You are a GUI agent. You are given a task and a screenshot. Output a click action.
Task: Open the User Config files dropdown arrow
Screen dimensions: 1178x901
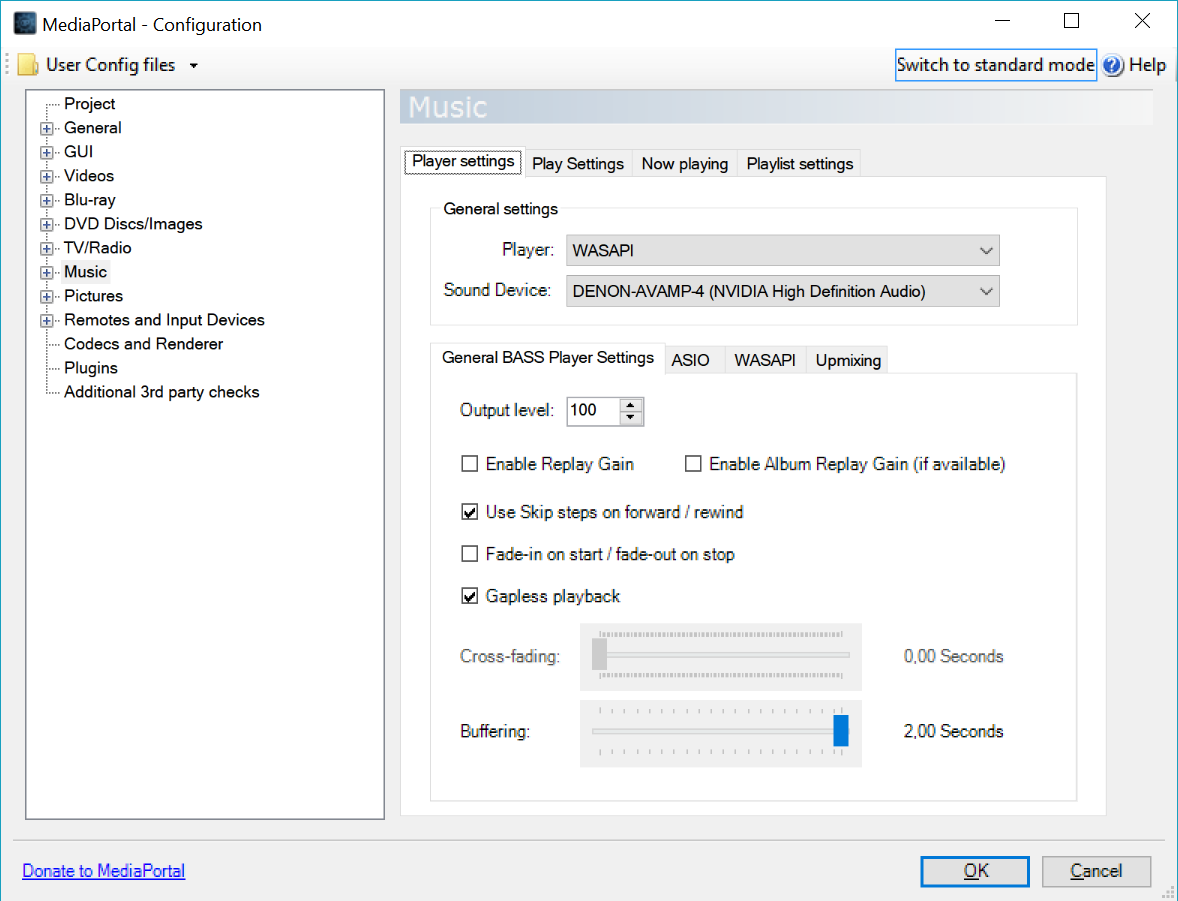(194, 62)
